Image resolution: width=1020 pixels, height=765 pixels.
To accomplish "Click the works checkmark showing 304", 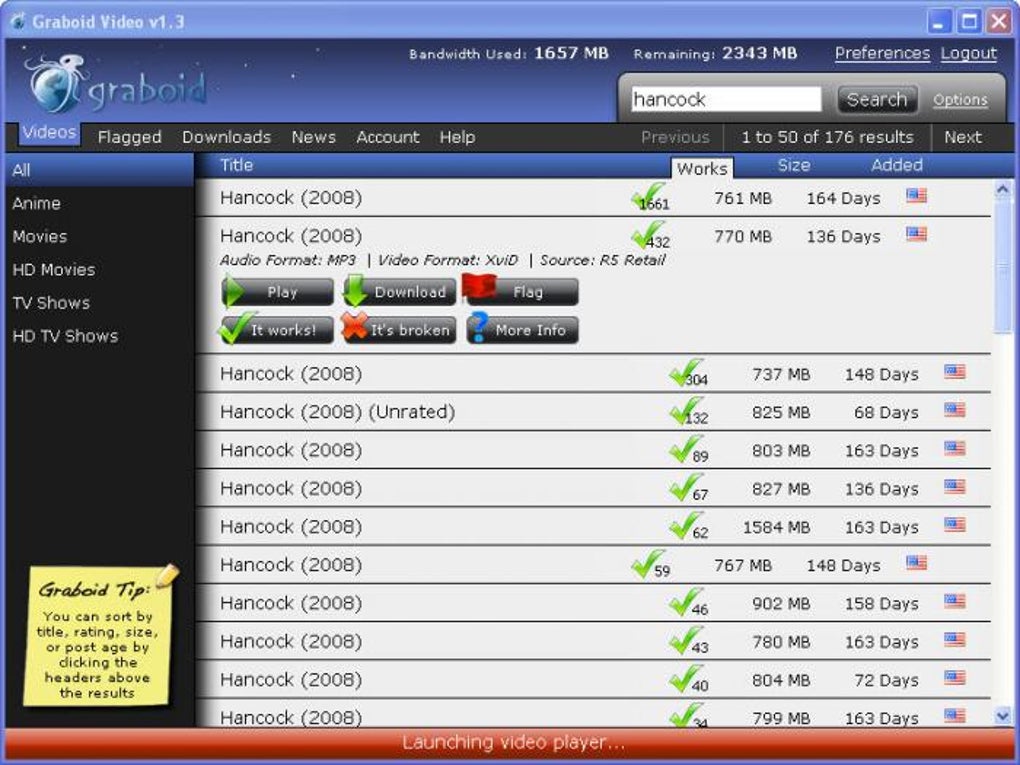I will 688,373.
